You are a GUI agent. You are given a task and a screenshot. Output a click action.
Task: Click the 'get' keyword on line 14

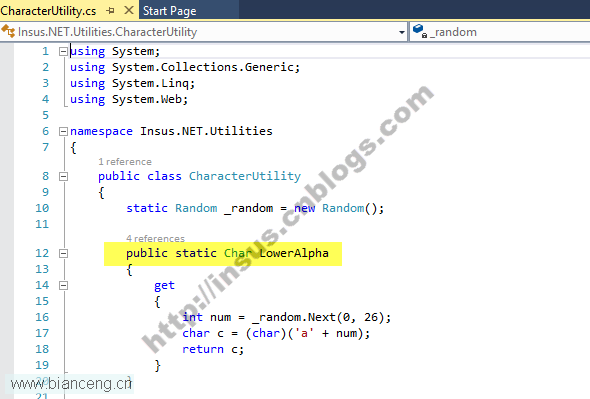pos(164,286)
